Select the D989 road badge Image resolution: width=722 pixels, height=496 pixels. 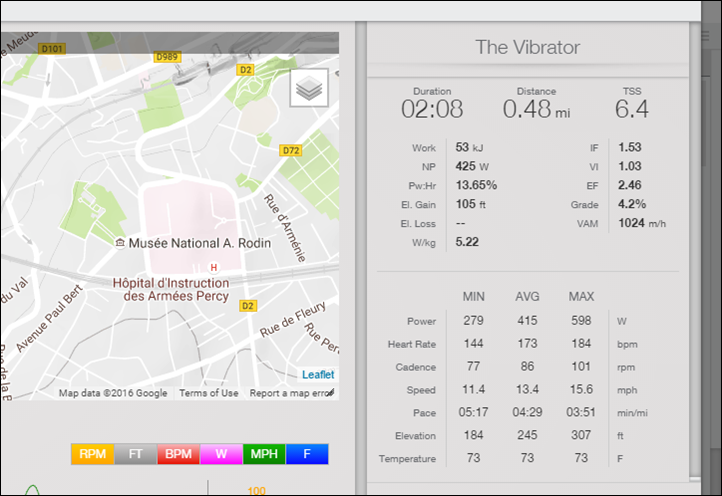tap(167, 58)
